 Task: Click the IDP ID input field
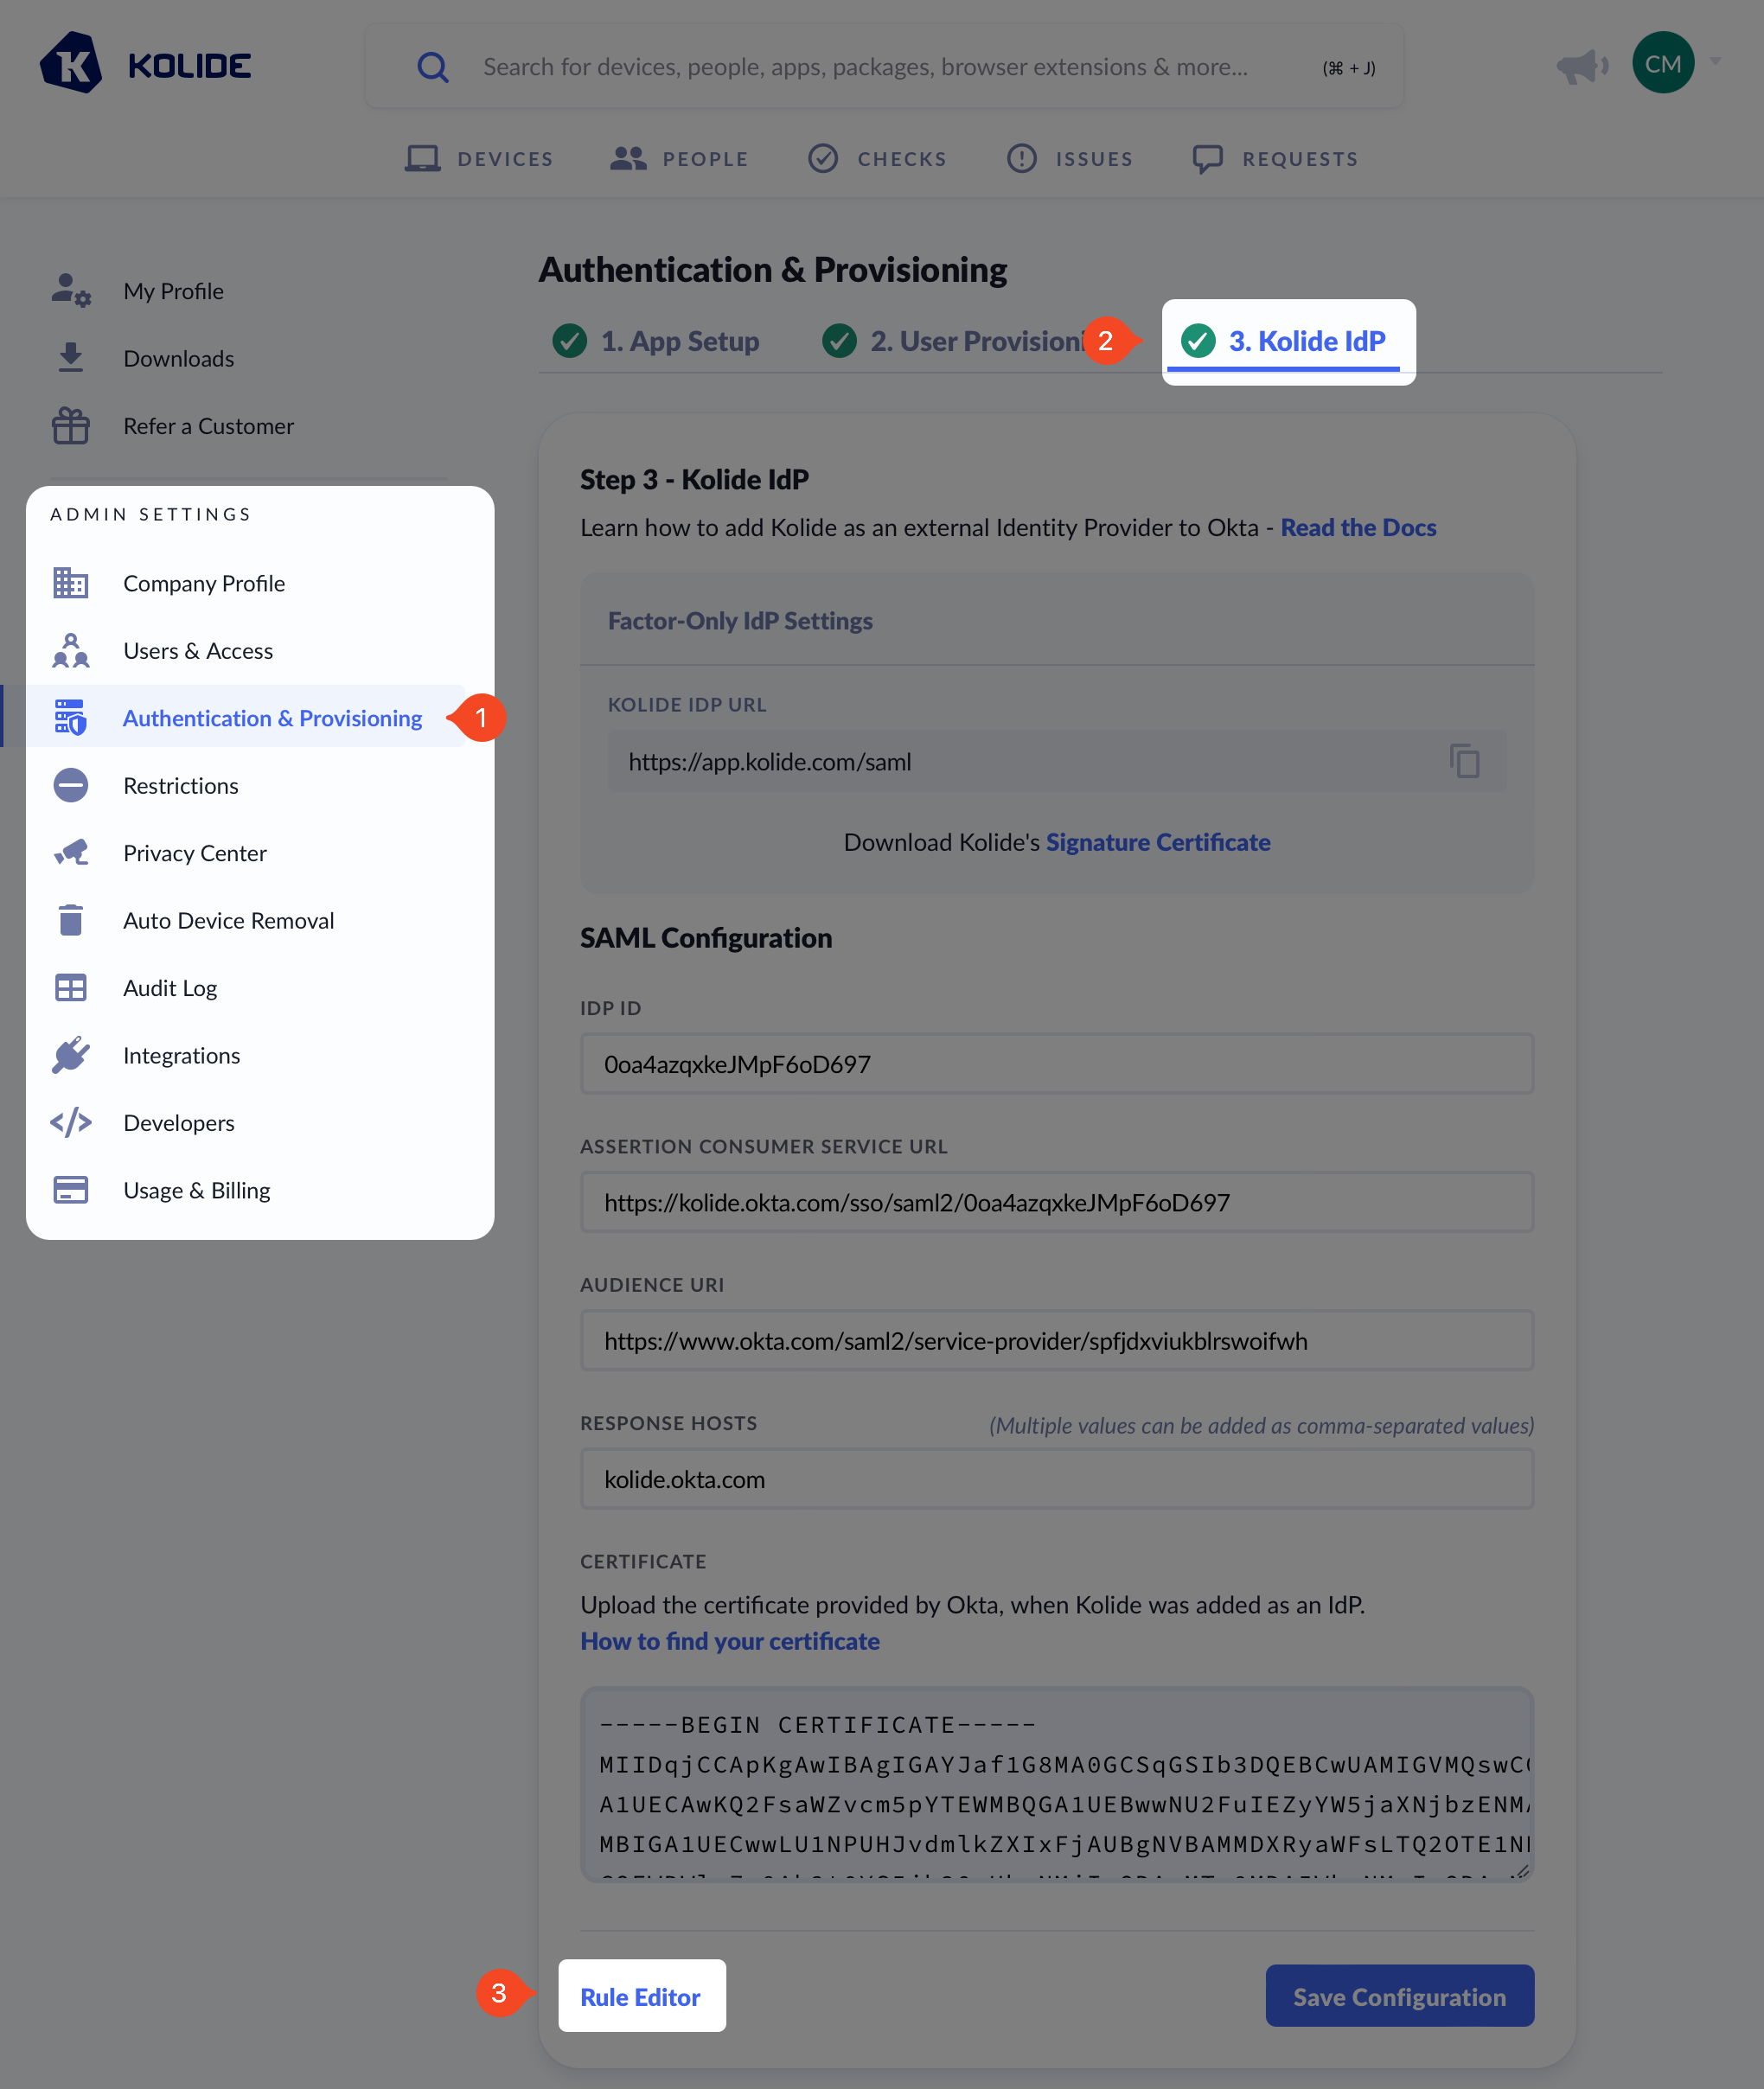(1057, 1064)
